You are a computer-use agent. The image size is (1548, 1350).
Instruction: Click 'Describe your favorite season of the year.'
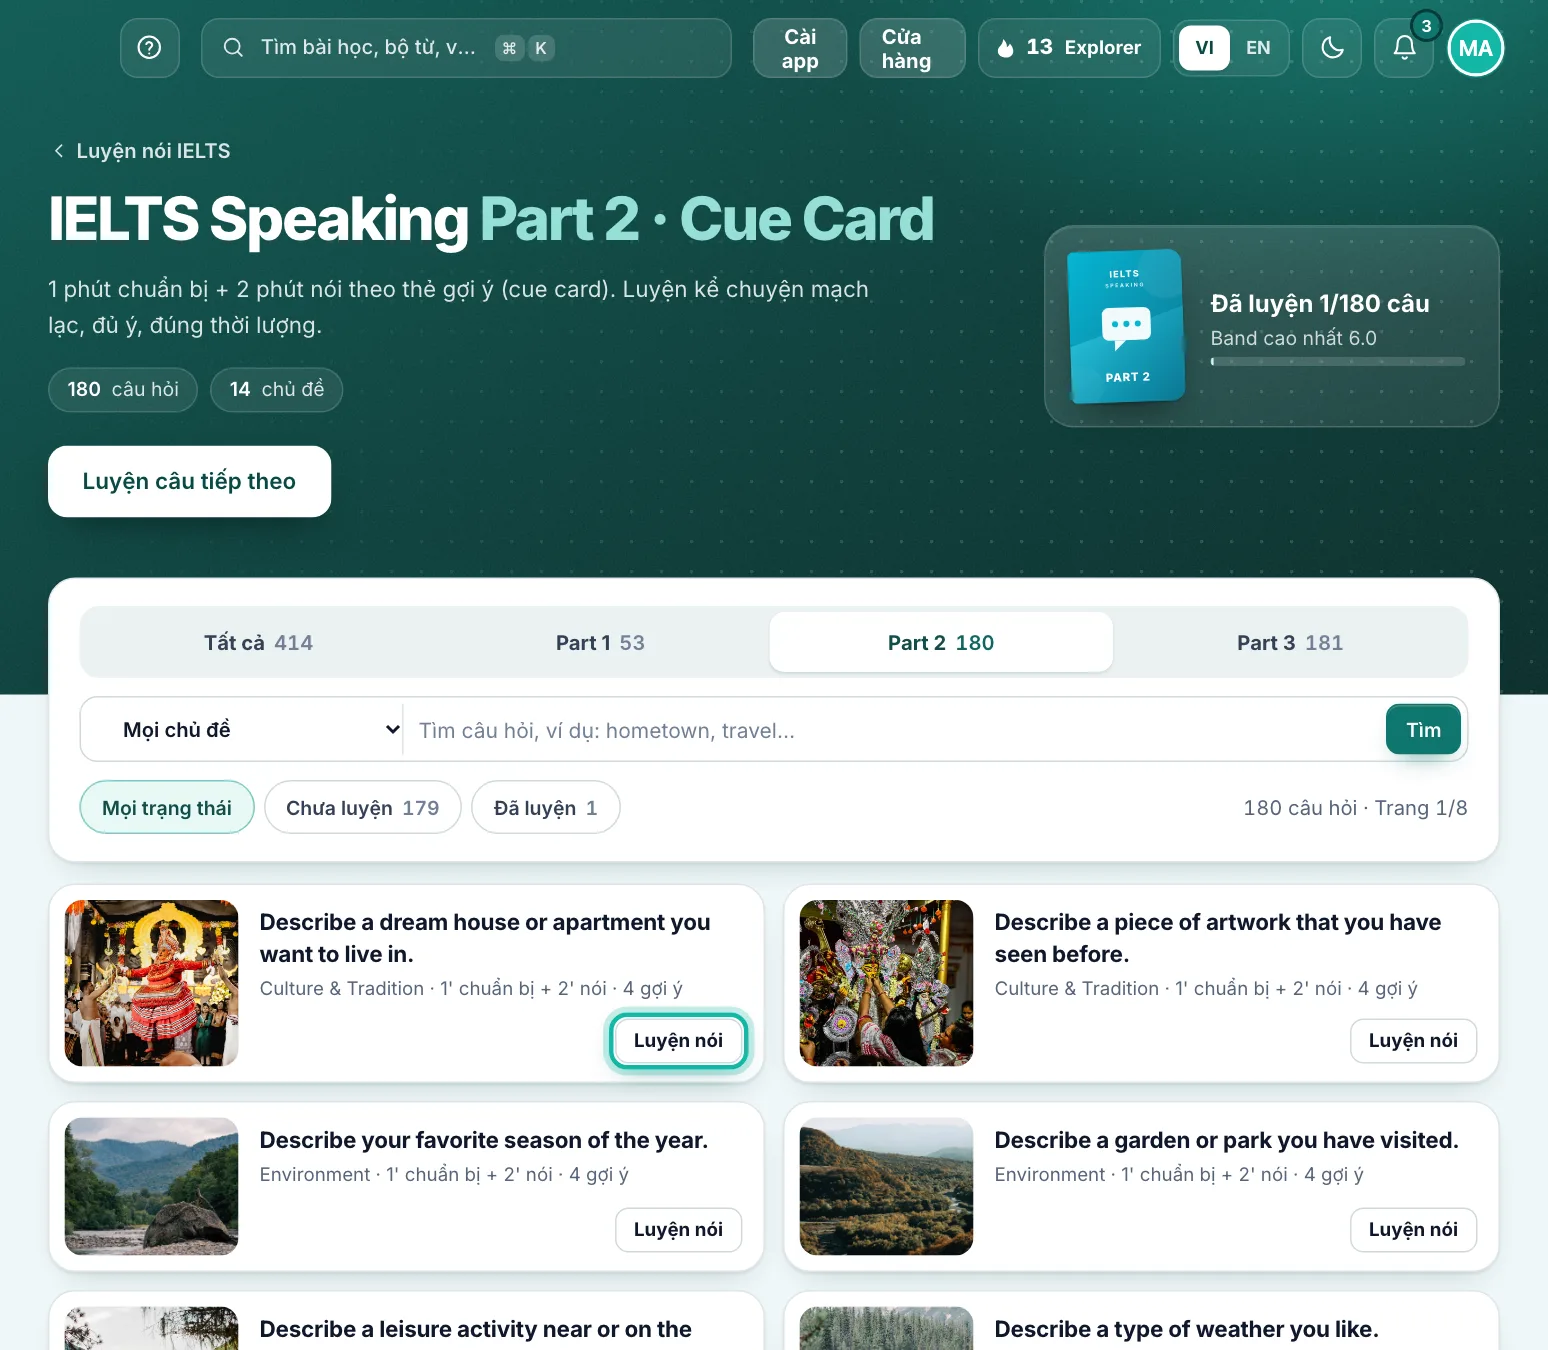tap(484, 1140)
